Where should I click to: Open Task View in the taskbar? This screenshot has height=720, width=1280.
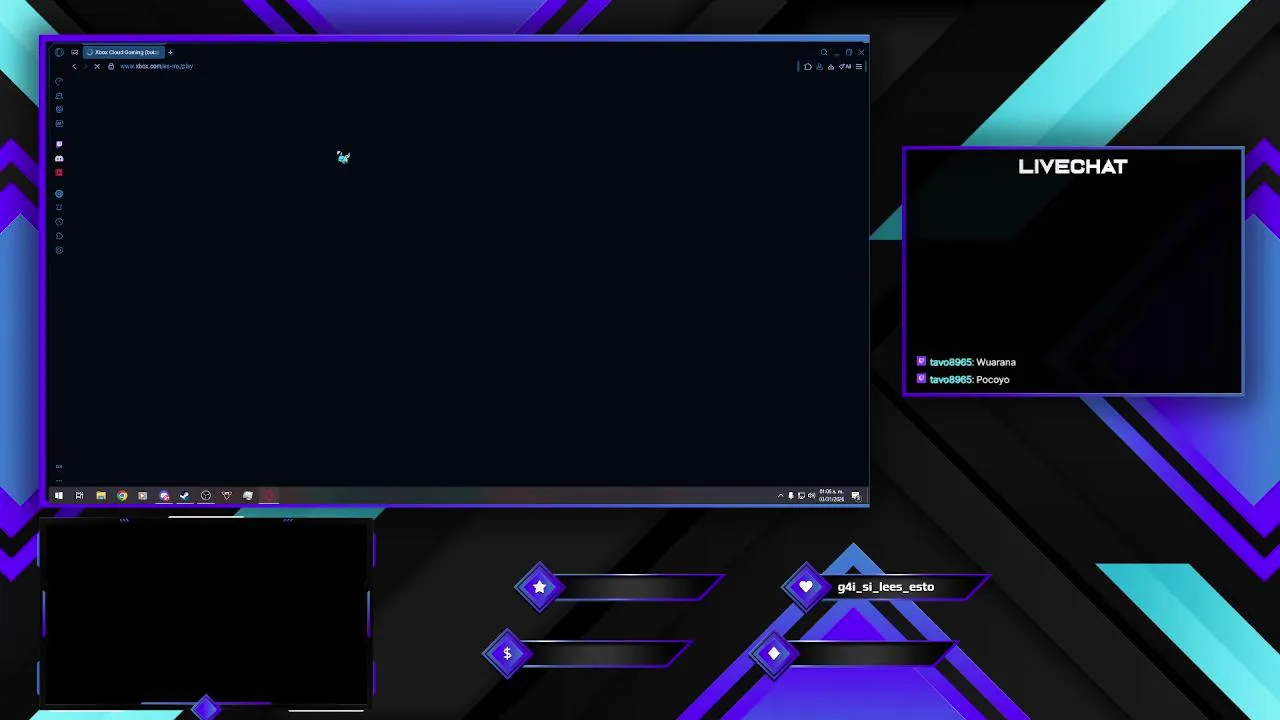tap(79, 496)
